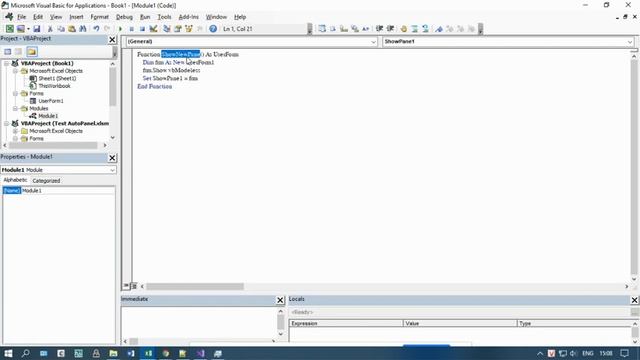
Task: Open the Insert menu
Action: [76, 17]
